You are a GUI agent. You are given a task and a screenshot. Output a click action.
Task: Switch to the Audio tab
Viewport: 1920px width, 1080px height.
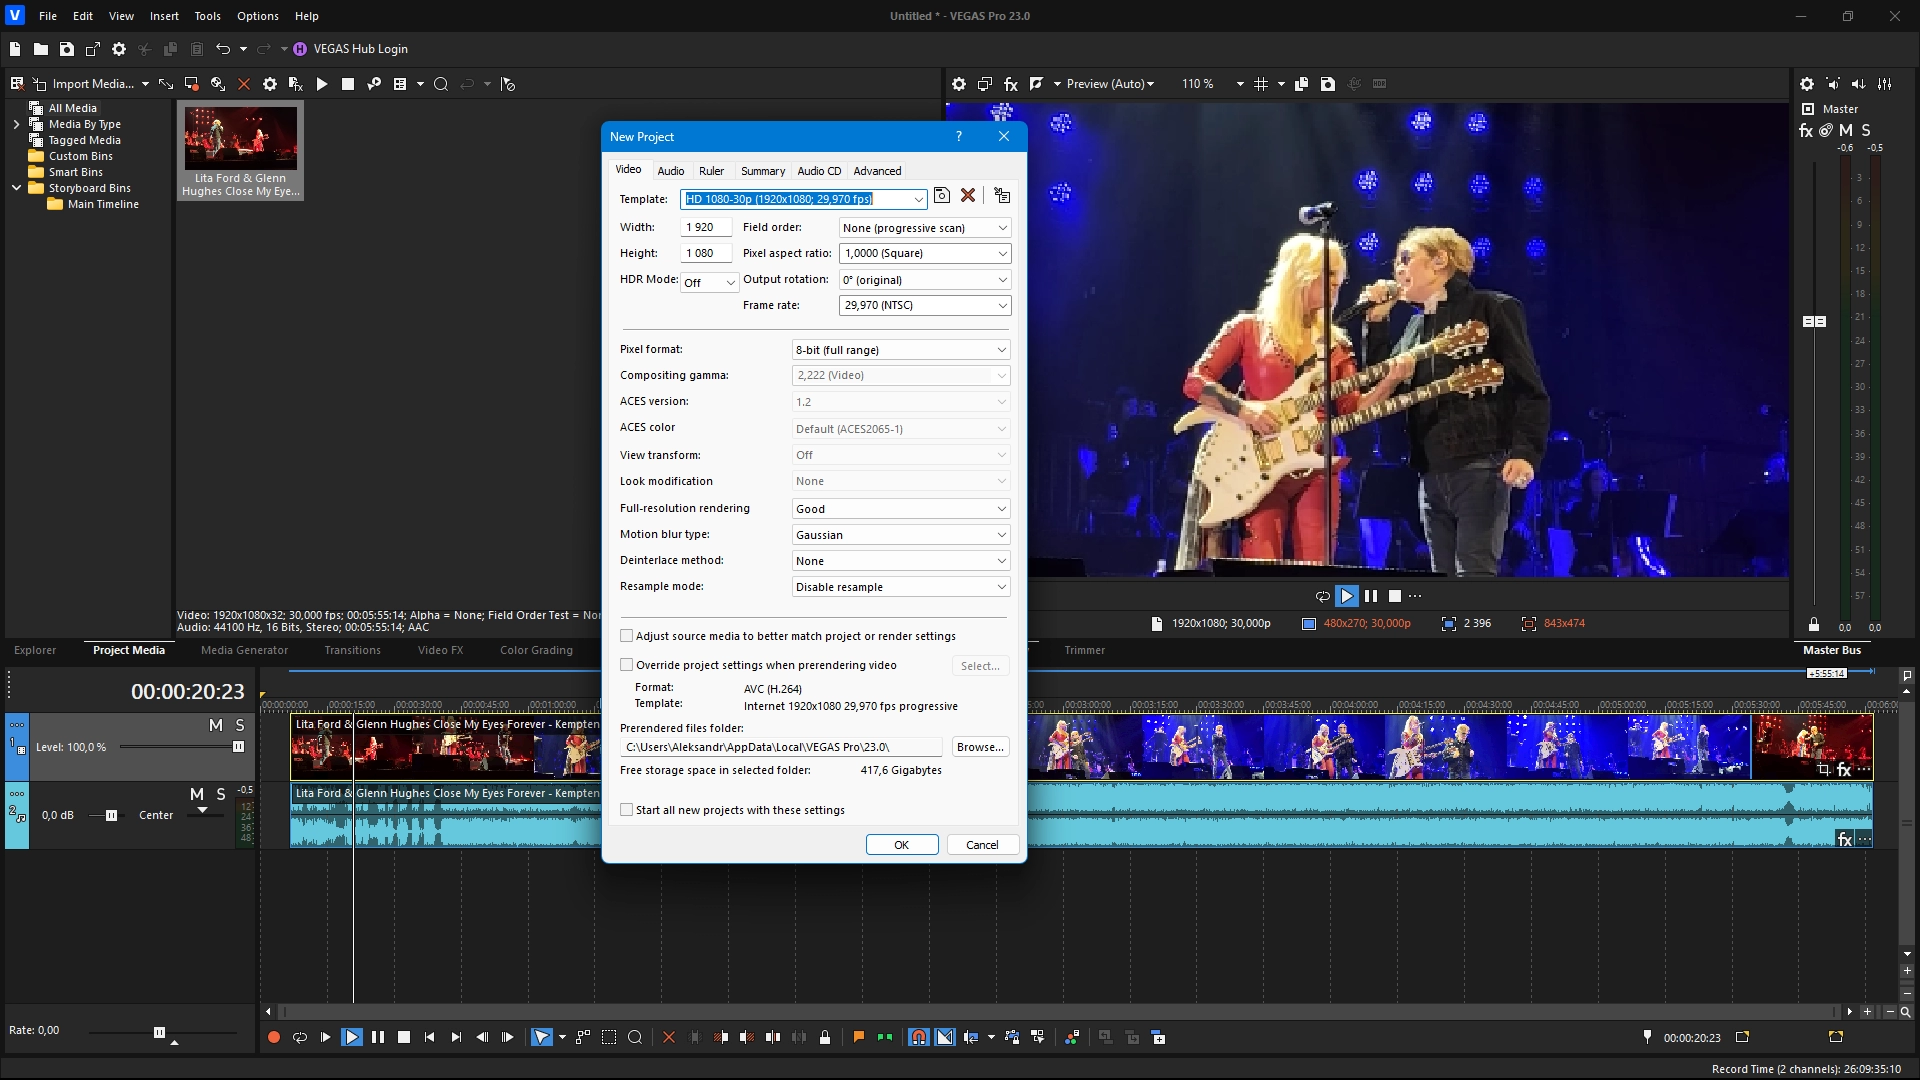click(x=670, y=171)
